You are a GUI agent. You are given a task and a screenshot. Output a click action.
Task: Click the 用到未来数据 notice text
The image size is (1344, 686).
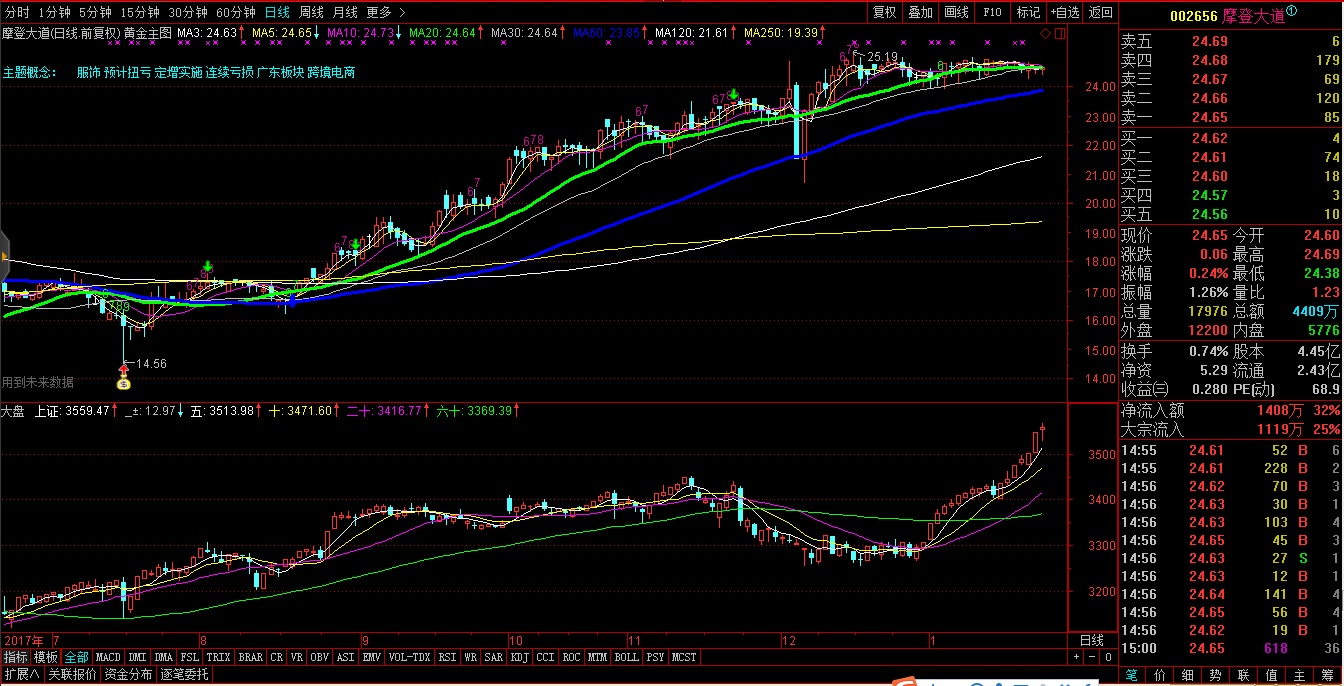[x=38, y=382]
